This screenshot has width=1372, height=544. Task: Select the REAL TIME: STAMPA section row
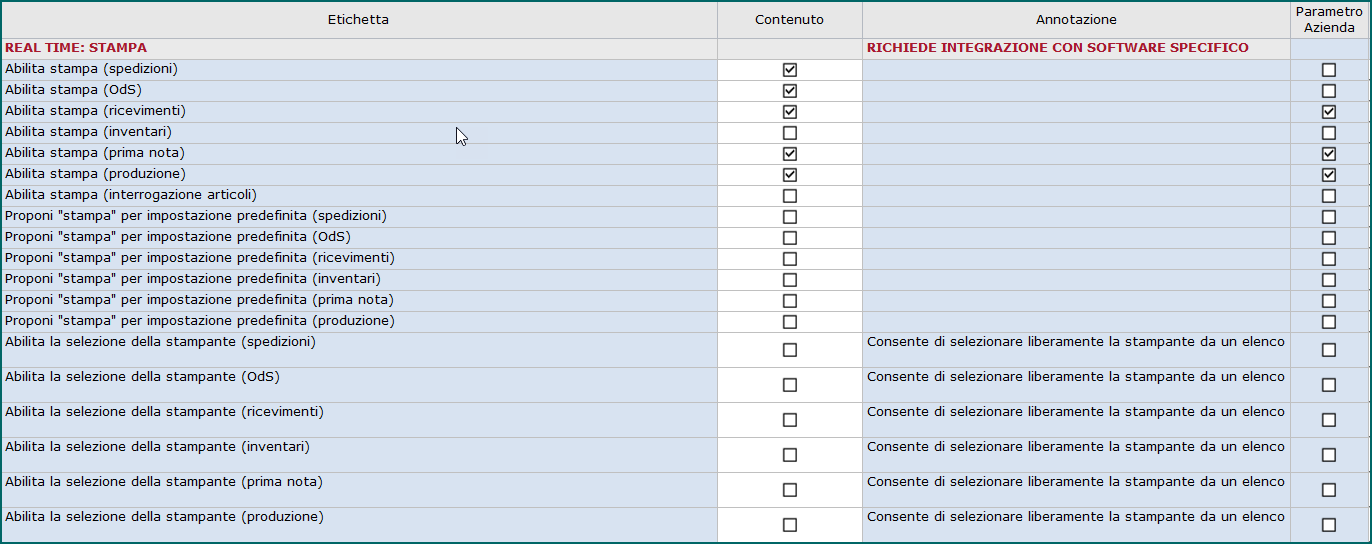(684, 48)
